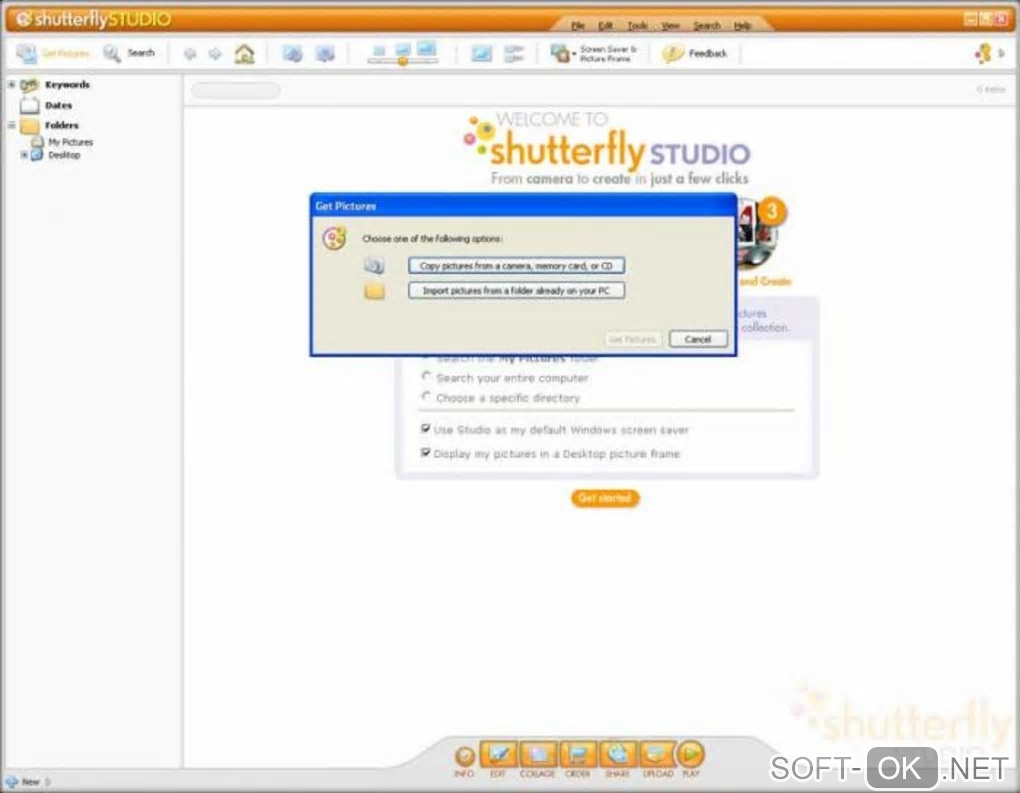Screen dimensions: 1020x793
Task: Open the Help menu
Action: tap(742, 25)
